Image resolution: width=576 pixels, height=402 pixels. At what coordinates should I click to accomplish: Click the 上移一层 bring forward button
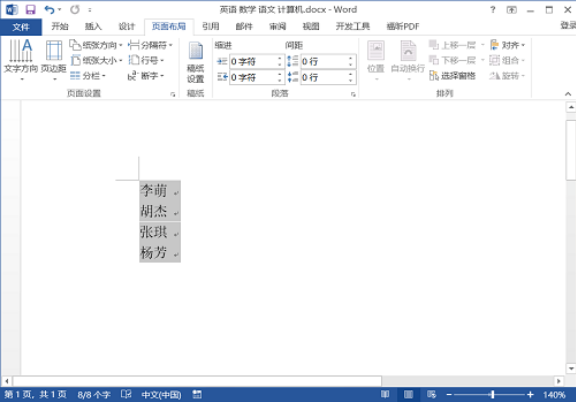point(452,45)
